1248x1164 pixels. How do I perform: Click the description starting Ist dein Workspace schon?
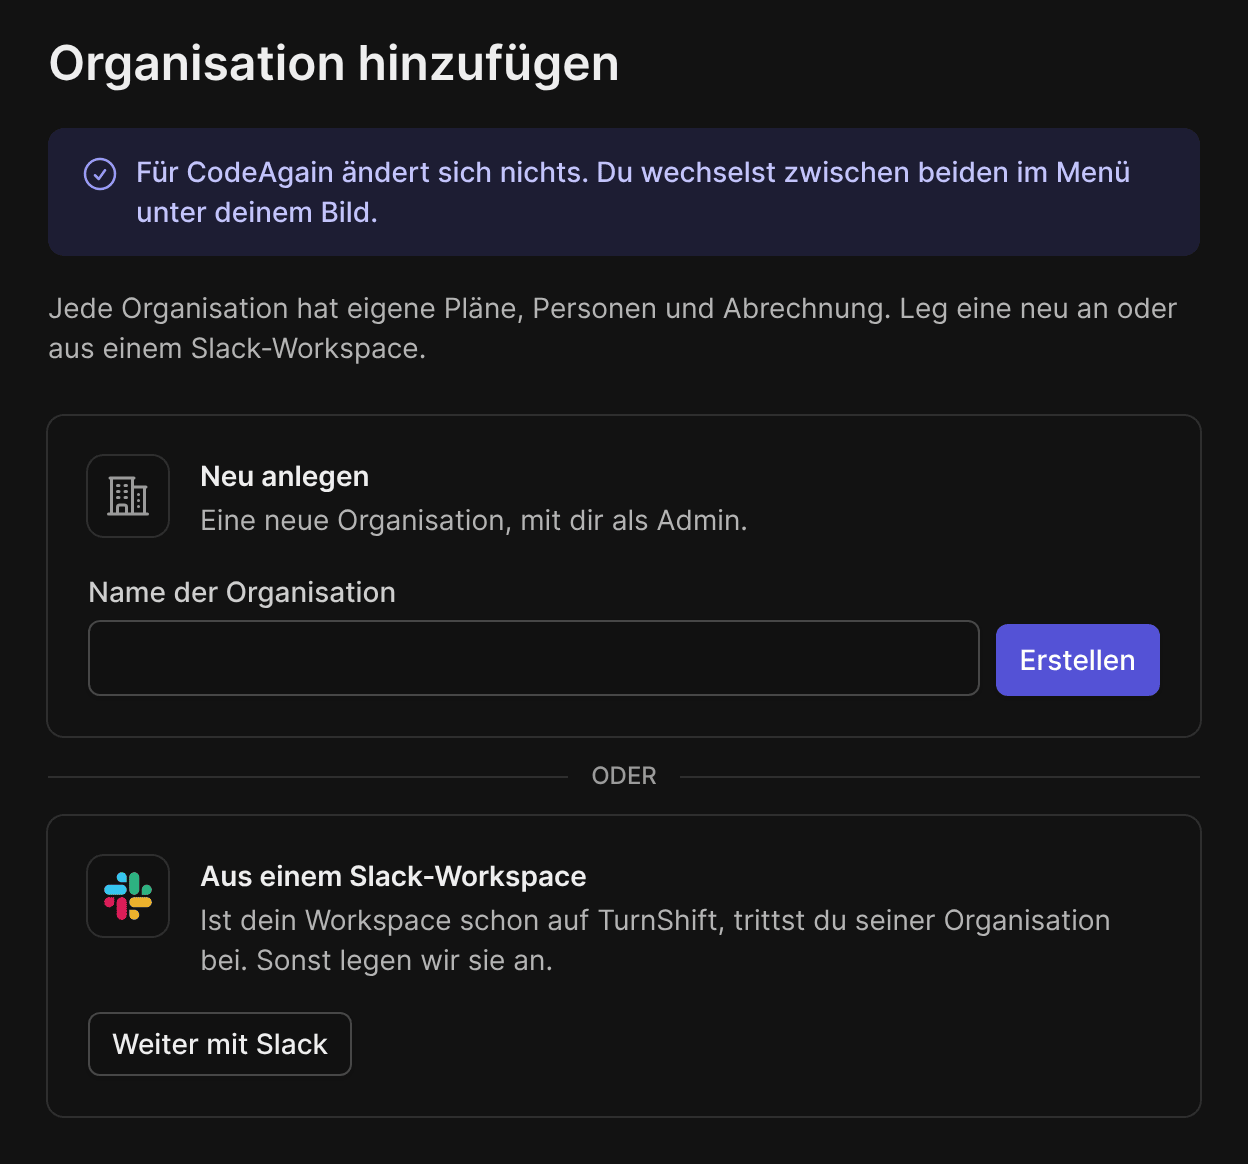coord(656,940)
